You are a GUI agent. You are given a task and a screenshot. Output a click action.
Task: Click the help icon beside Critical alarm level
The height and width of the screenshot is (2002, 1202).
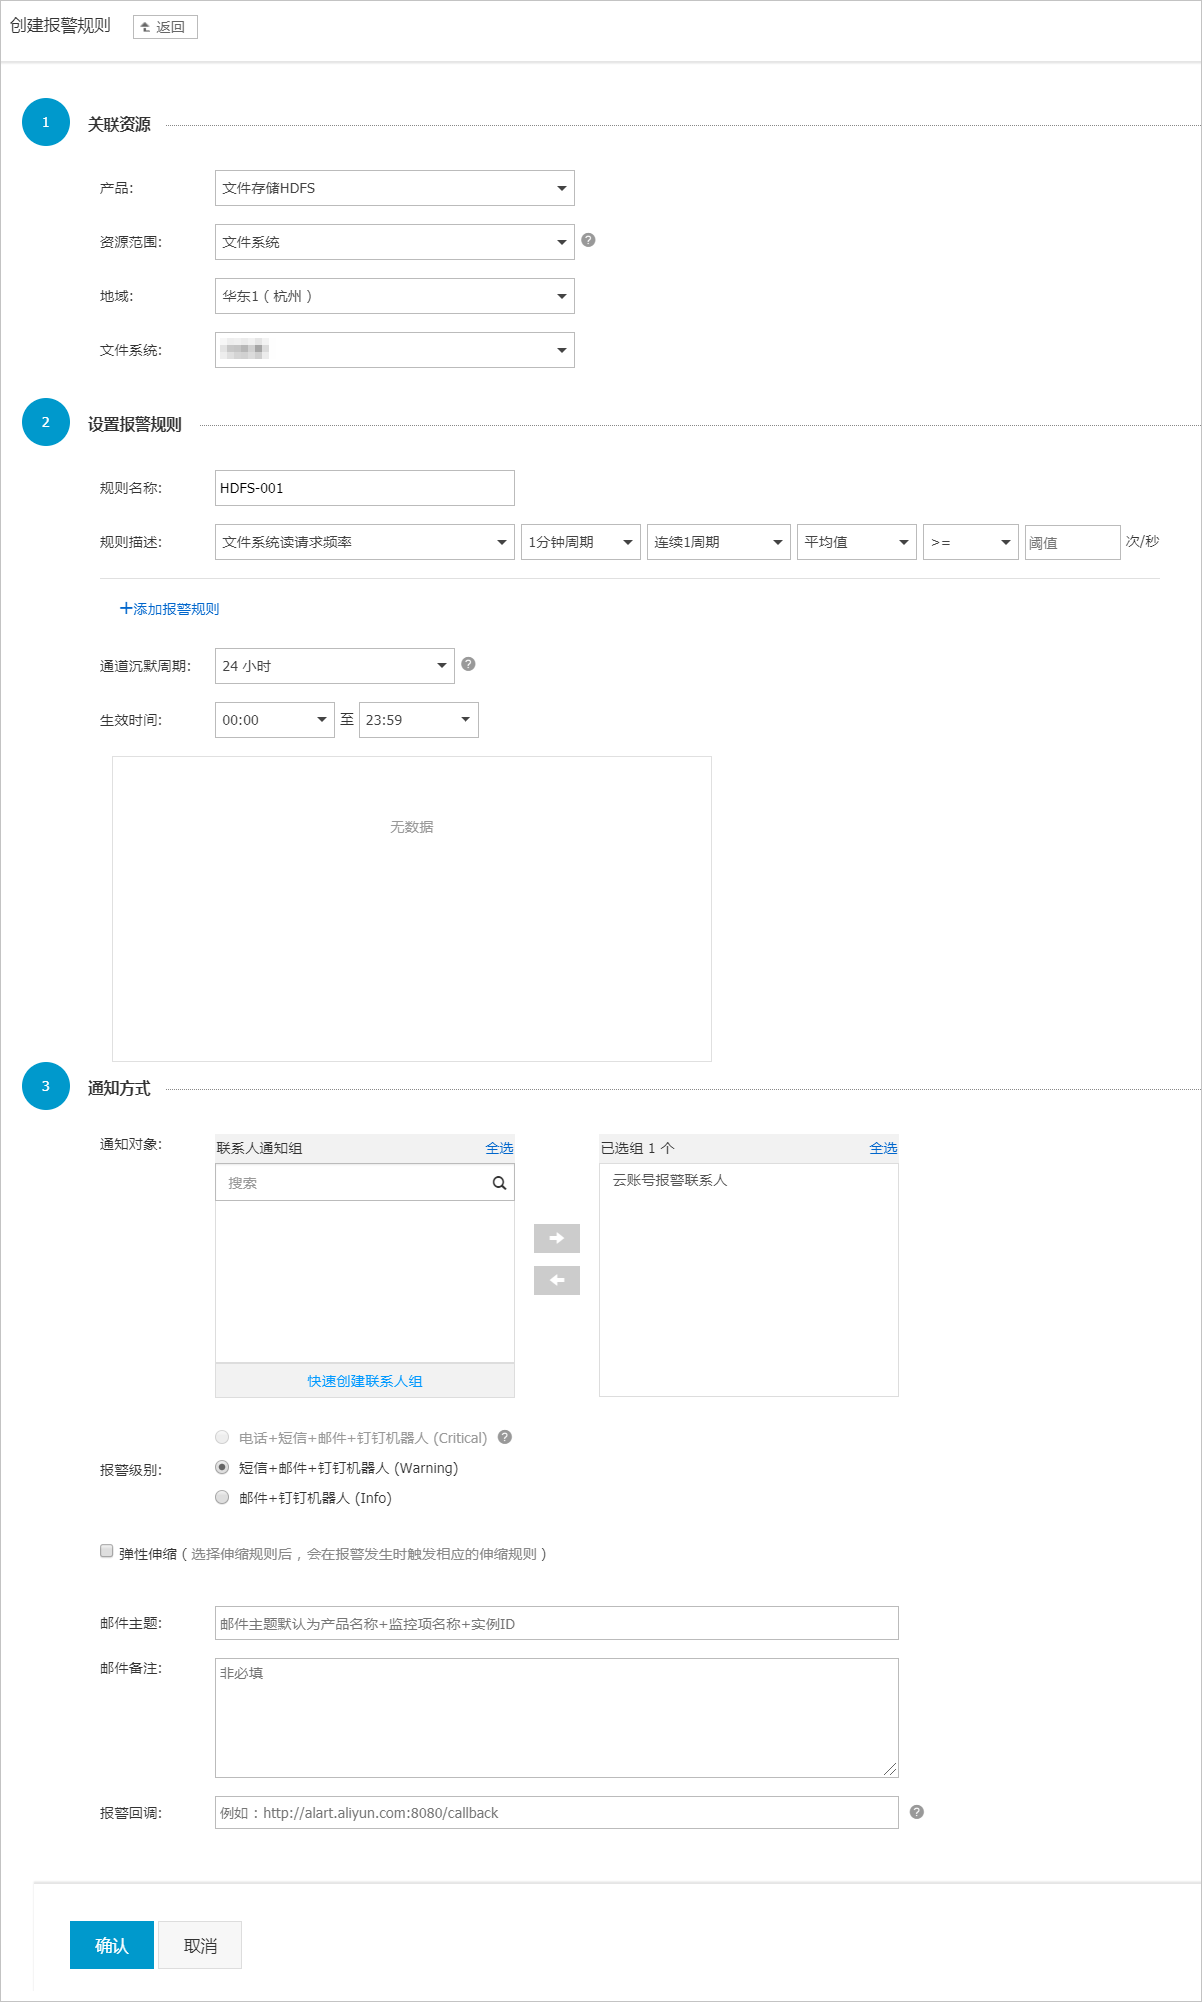[505, 1437]
